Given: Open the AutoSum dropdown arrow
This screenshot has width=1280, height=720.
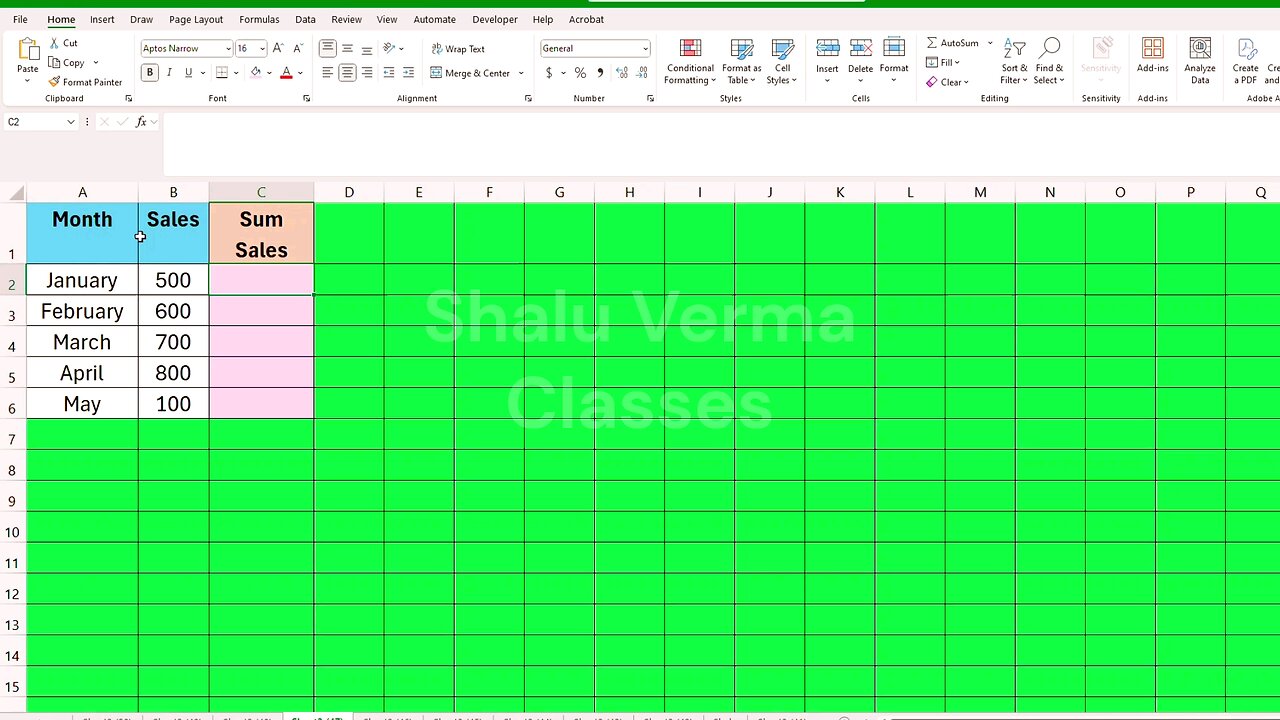Looking at the screenshot, I should coord(990,43).
